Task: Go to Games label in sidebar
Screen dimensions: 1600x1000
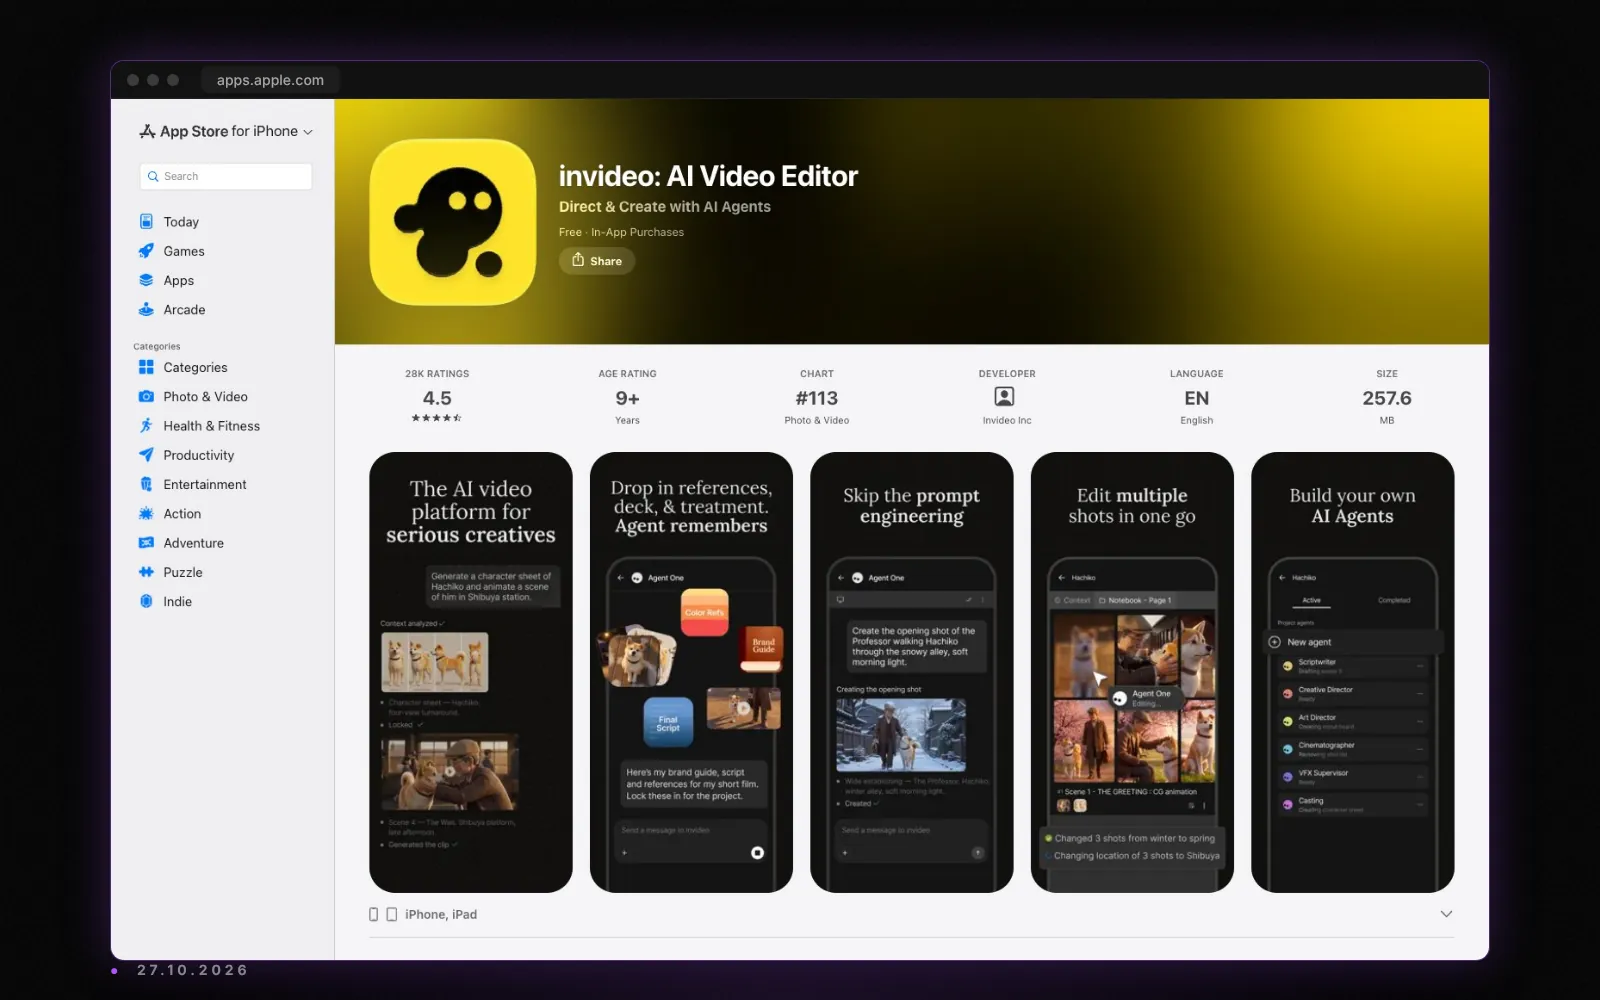Action: (184, 251)
